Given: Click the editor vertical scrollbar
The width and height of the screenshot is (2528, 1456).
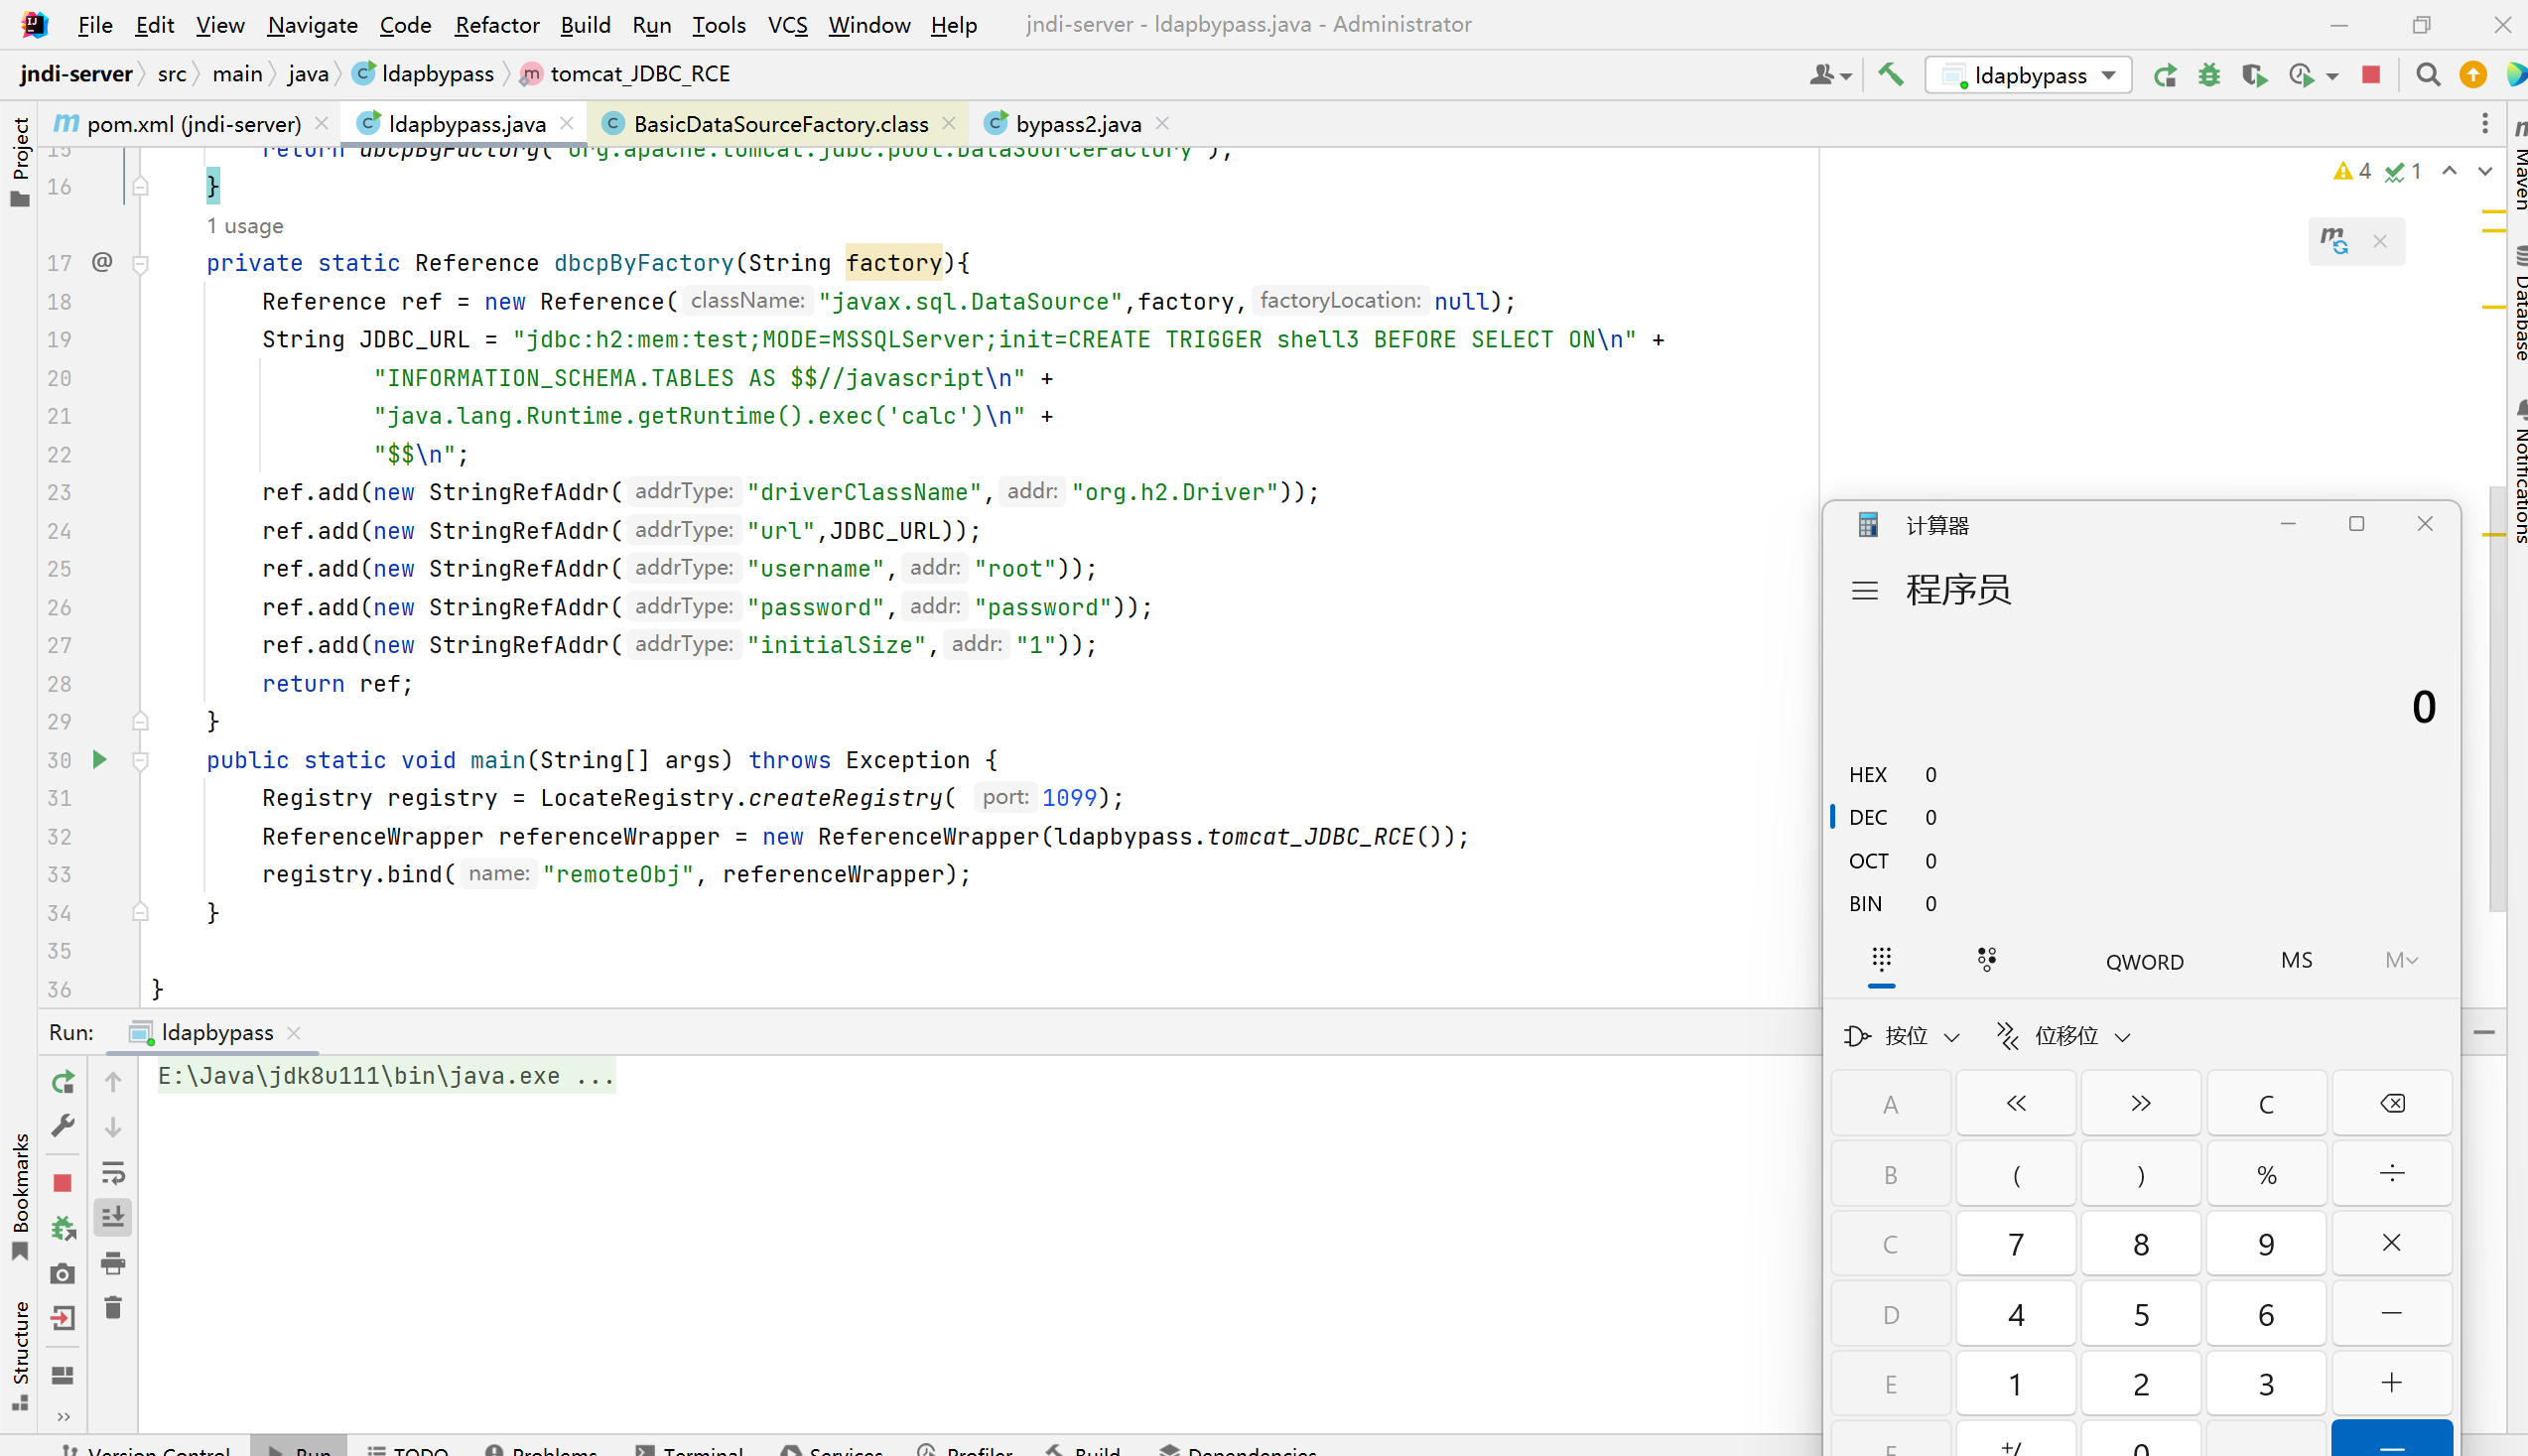Looking at the screenshot, I should point(2497,700).
